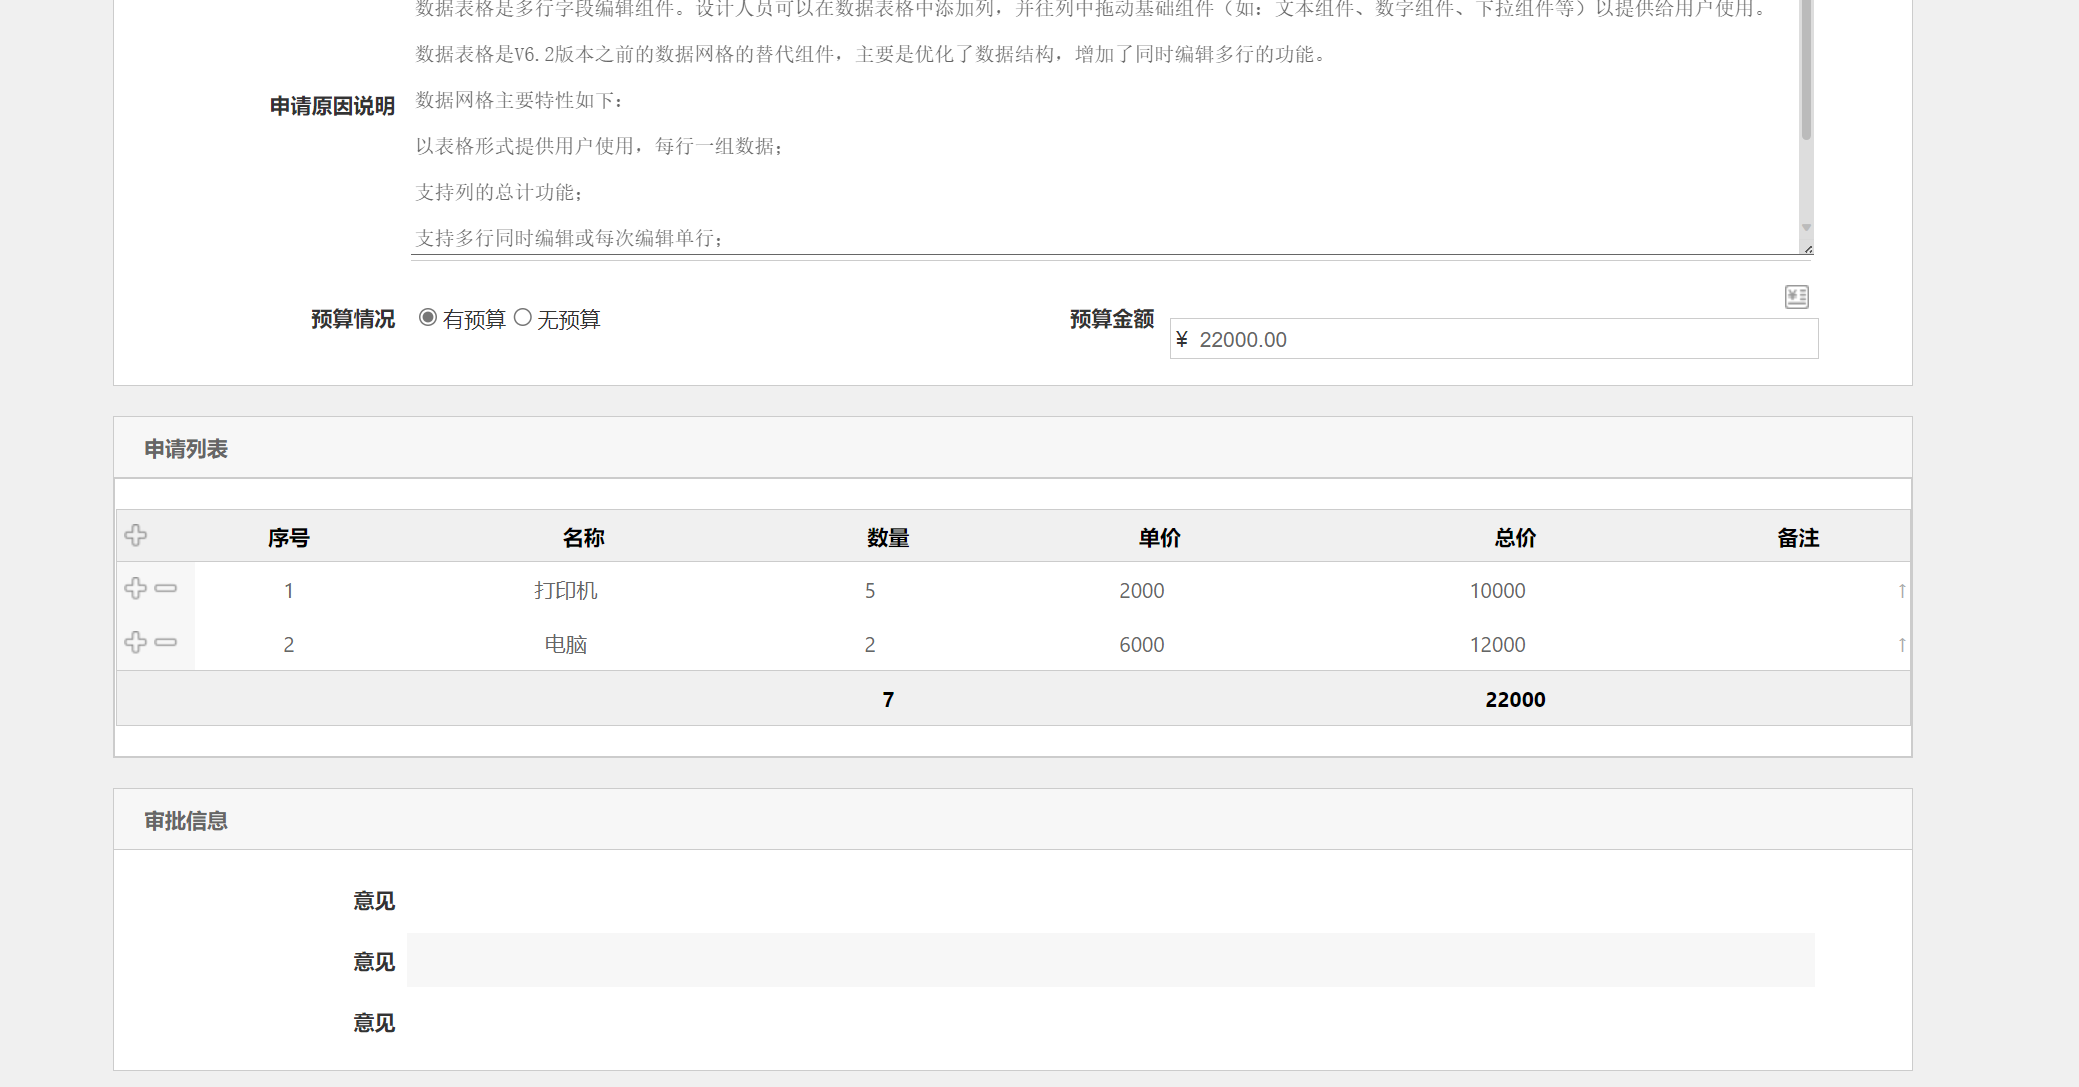Click the add-row plus icon in the table header
The height and width of the screenshot is (1087, 2079).
pyautogui.click(x=136, y=536)
